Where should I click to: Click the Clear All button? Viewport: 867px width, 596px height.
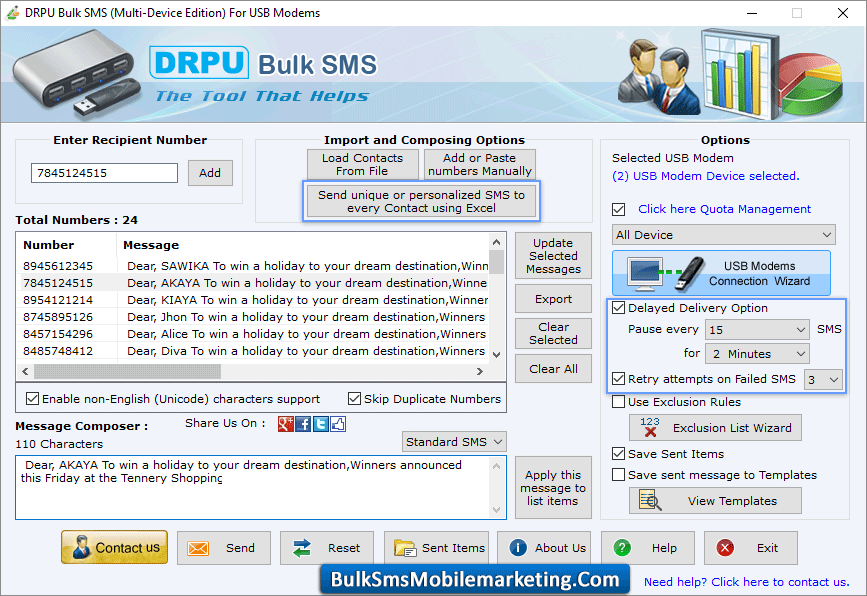pos(553,369)
